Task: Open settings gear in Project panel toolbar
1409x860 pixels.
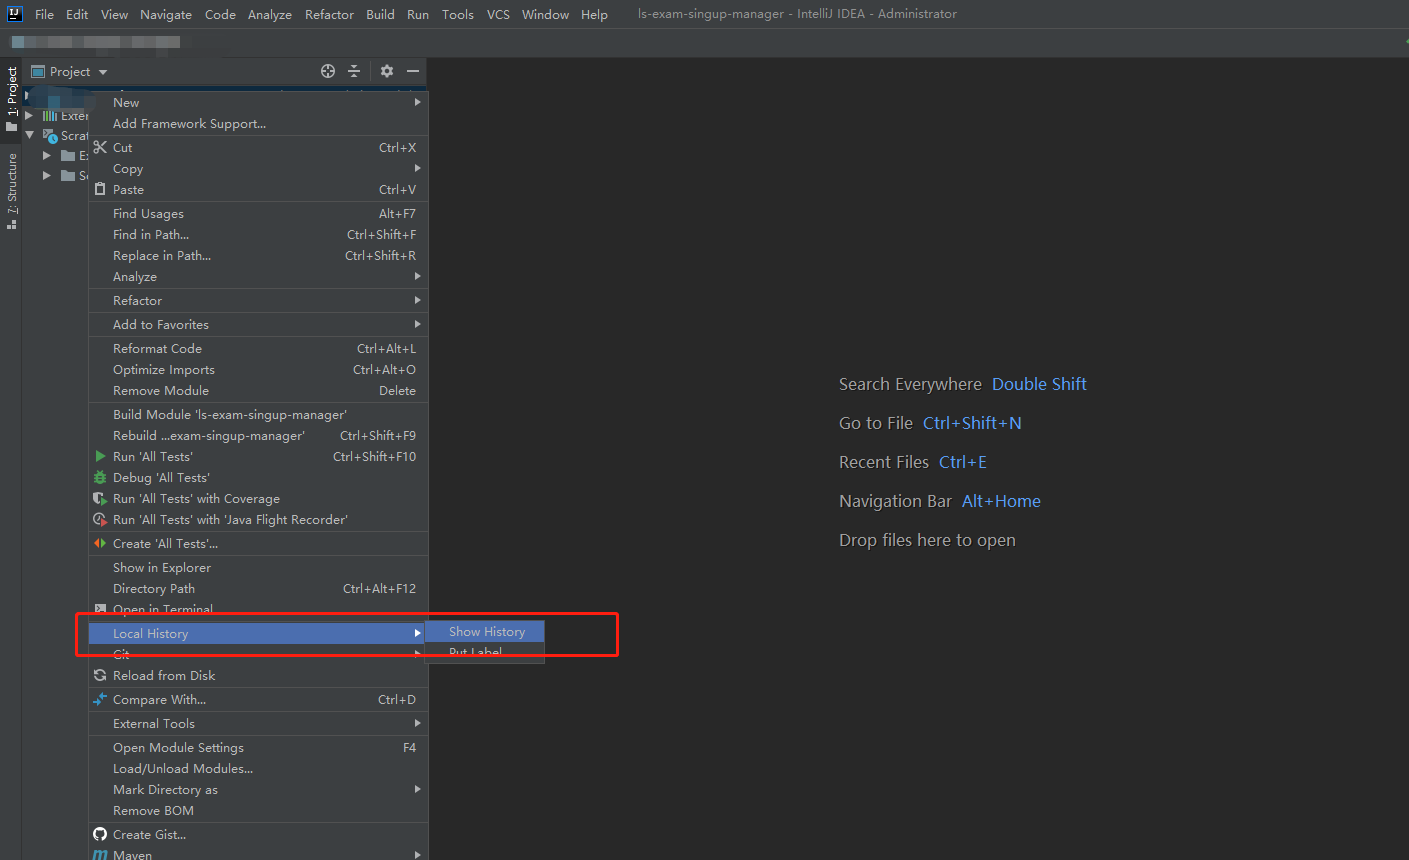Action: 386,71
